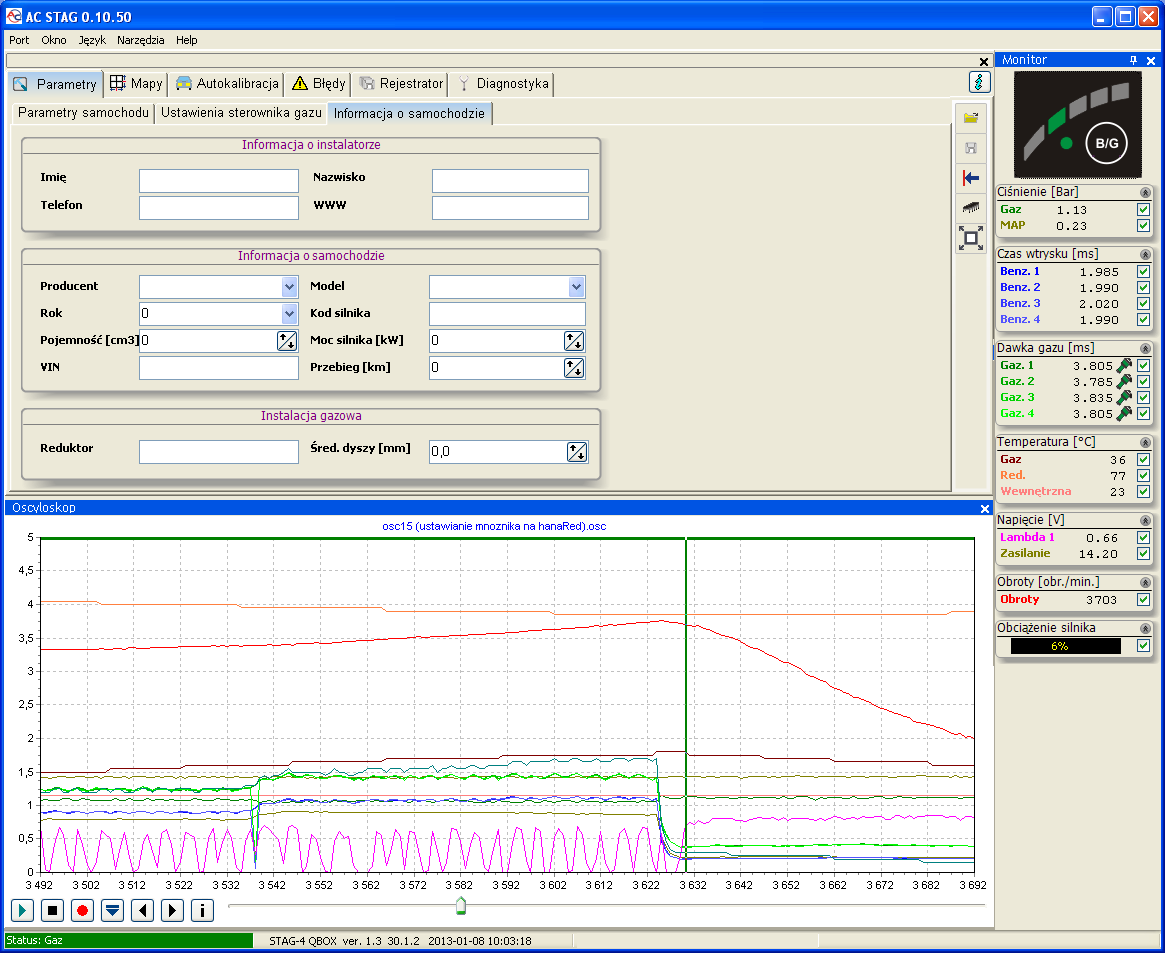Collapse the Temperatura [°C] section
The width and height of the screenshot is (1165, 953).
[x=1145, y=443]
